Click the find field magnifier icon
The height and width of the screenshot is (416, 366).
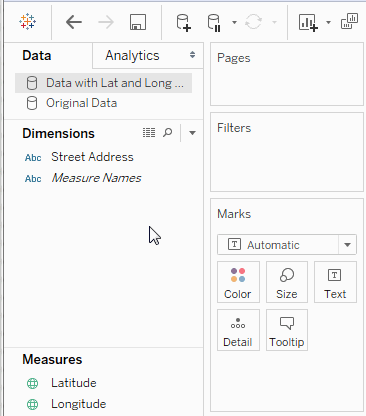tap(168, 133)
